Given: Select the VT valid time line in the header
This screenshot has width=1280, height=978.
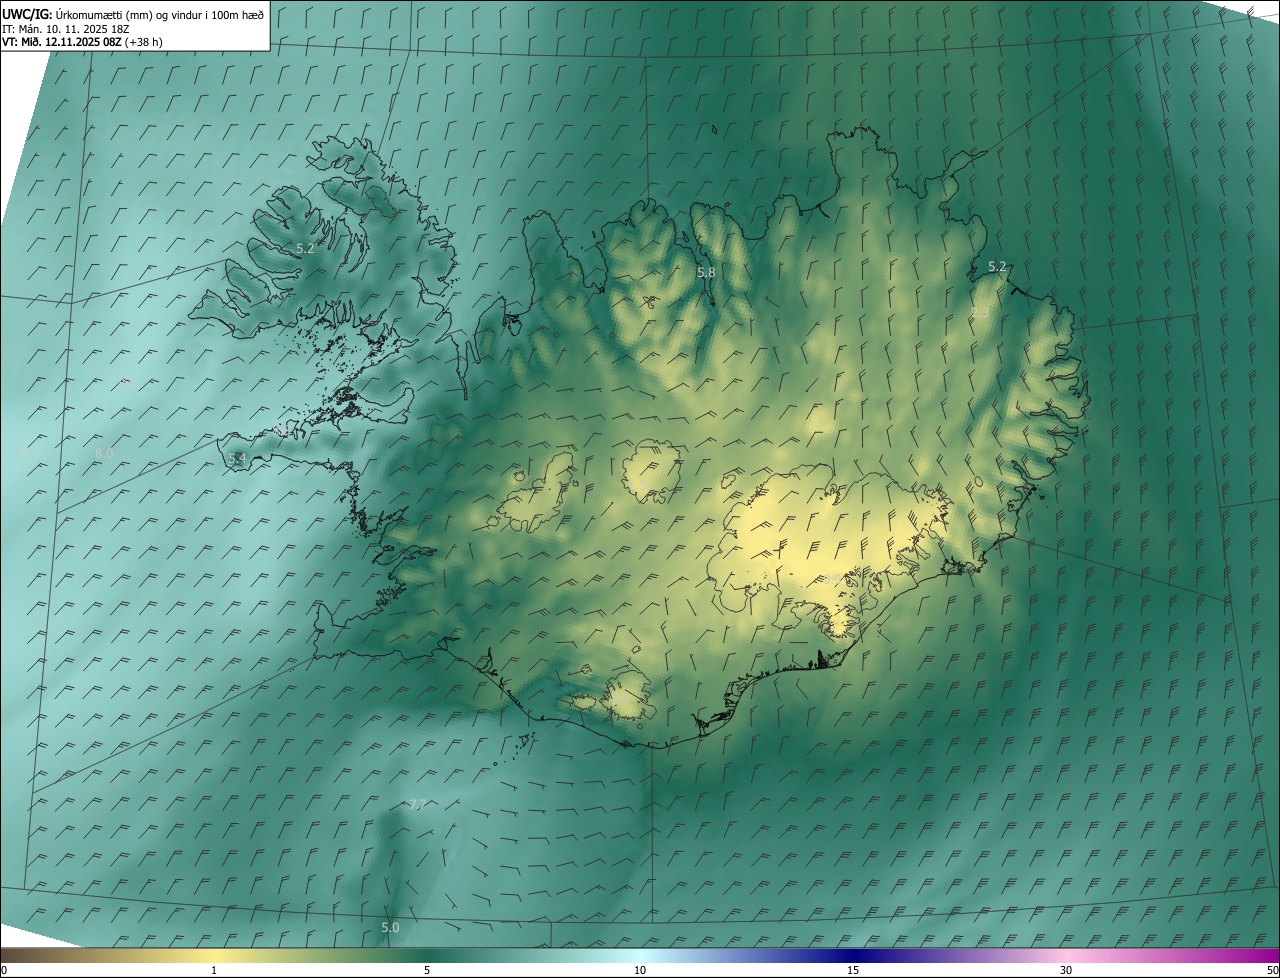Looking at the screenshot, I should tap(82, 42).
